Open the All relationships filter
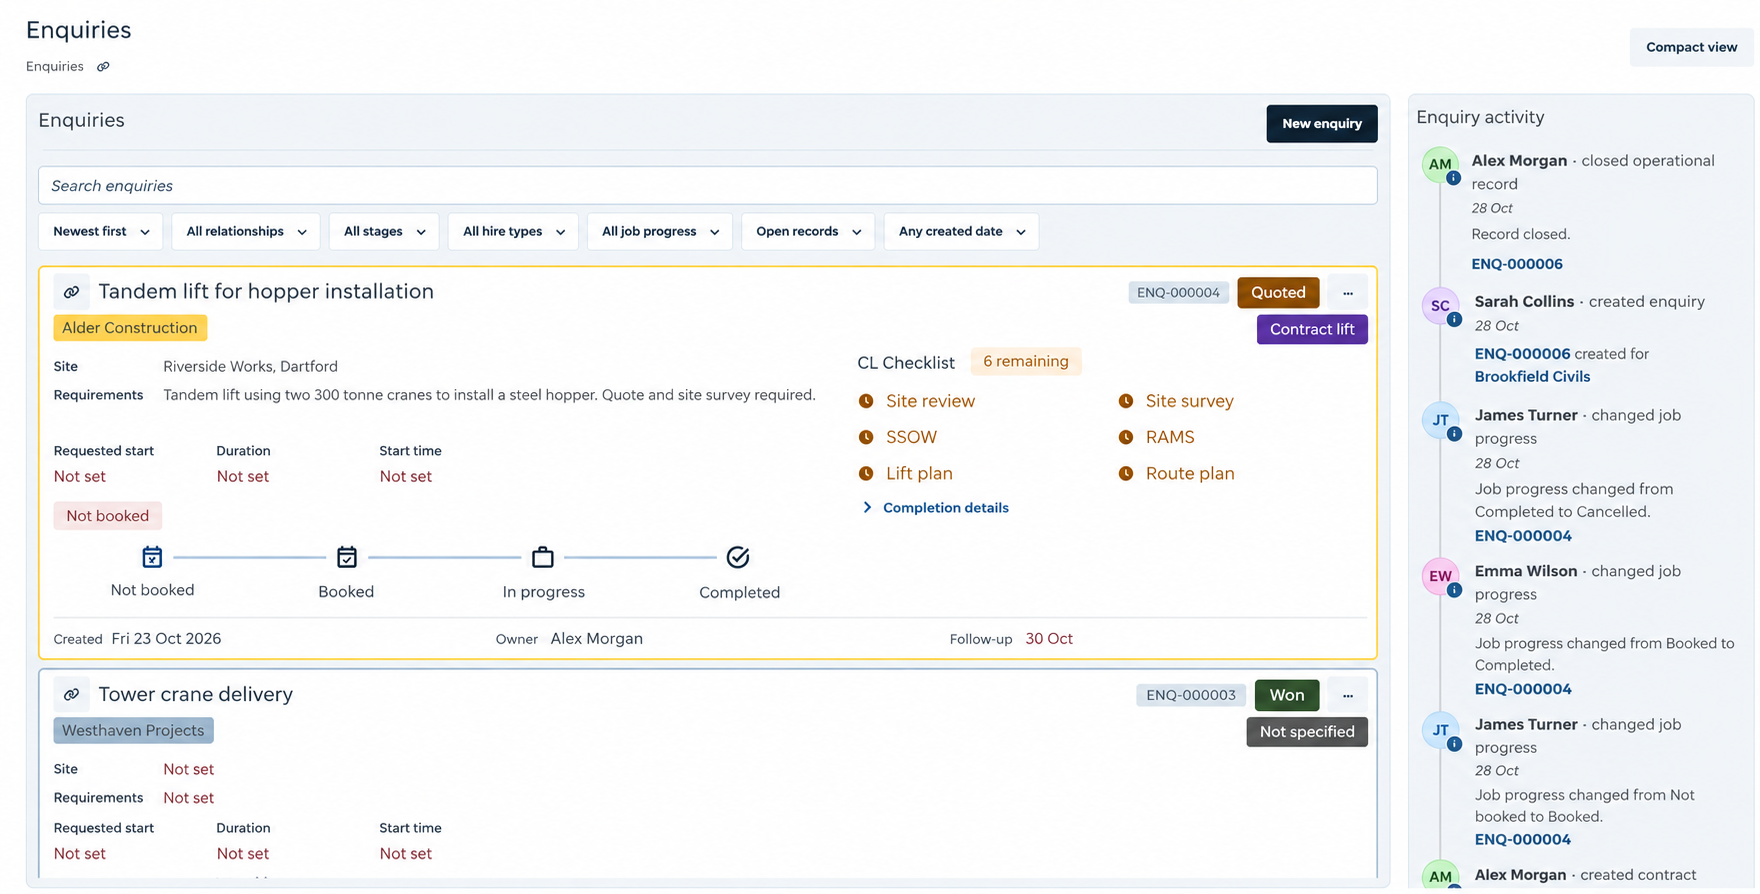The width and height of the screenshot is (1760, 894). pyautogui.click(x=246, y=232)
